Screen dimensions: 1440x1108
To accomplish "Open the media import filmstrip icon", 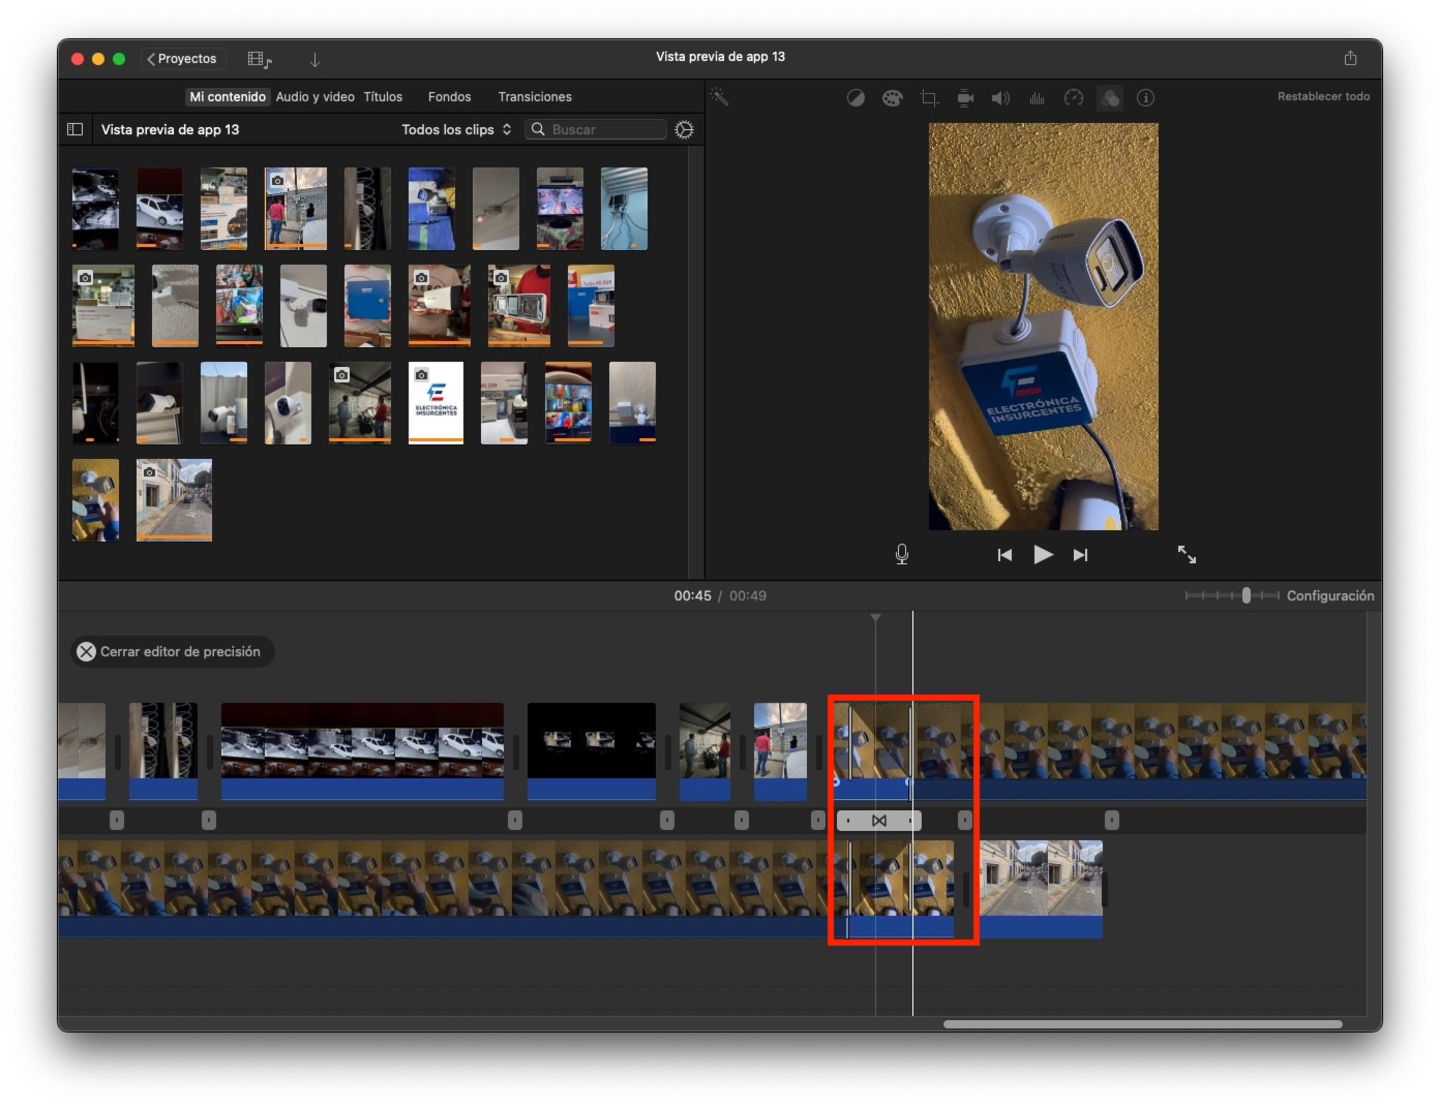I will coord(259,59).
